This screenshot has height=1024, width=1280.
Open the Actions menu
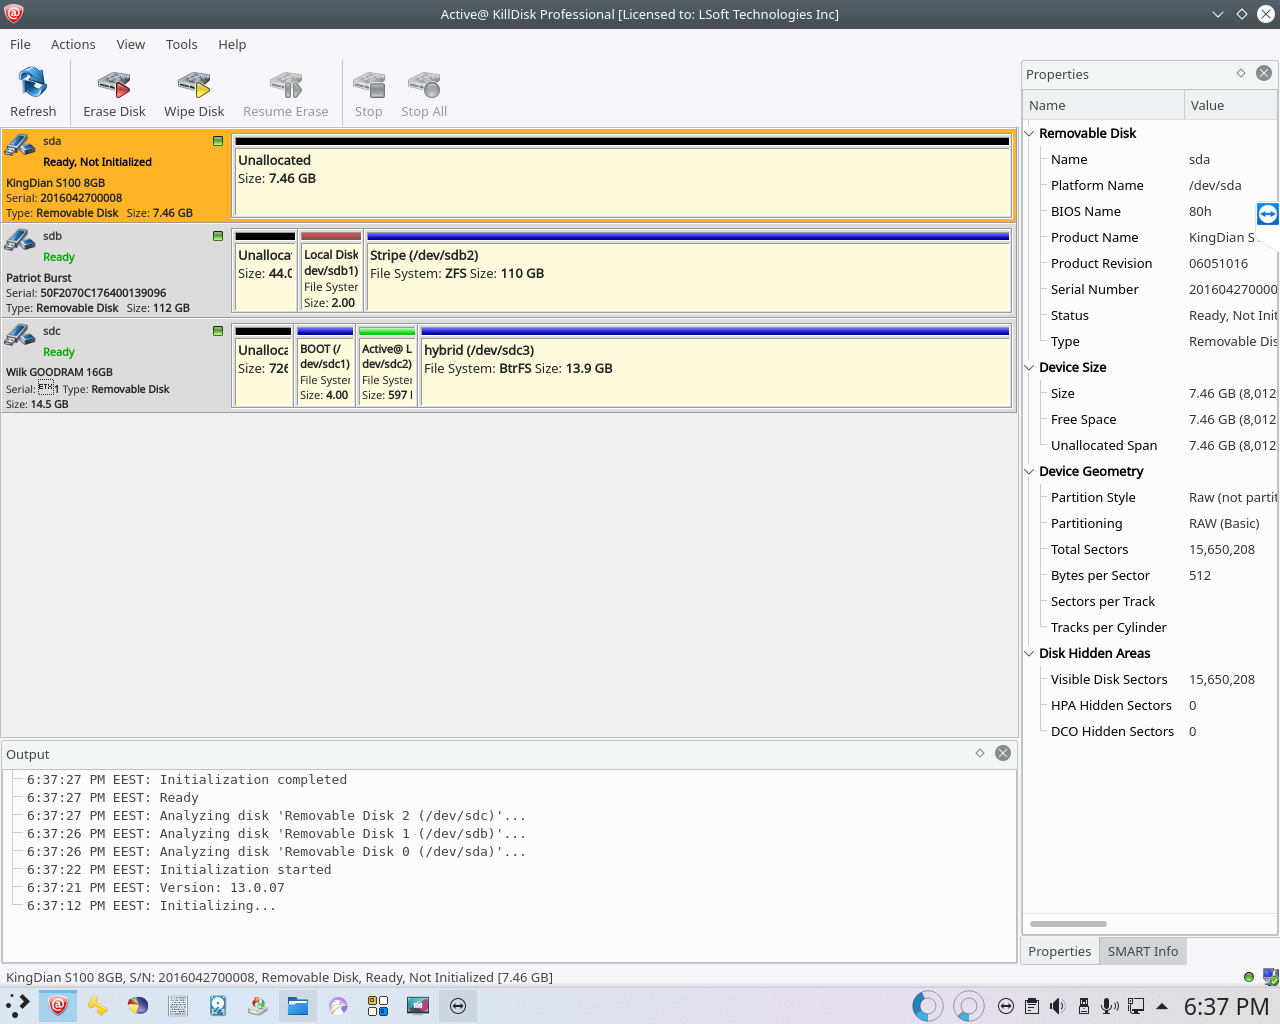(x=73, y=44)
